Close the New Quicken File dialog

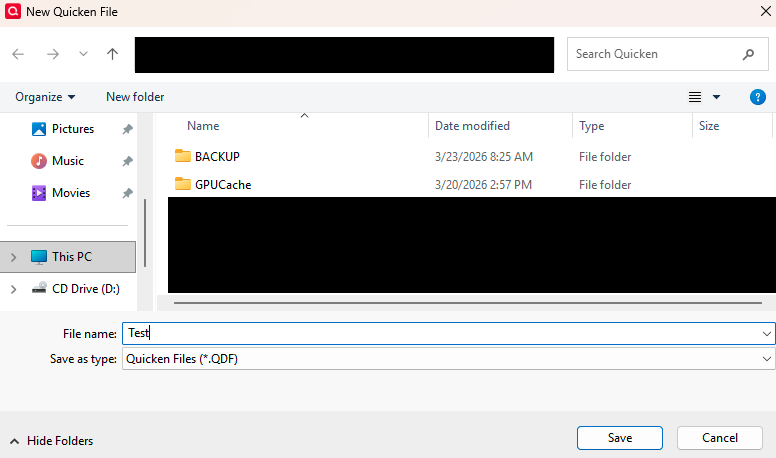(765, 11)
